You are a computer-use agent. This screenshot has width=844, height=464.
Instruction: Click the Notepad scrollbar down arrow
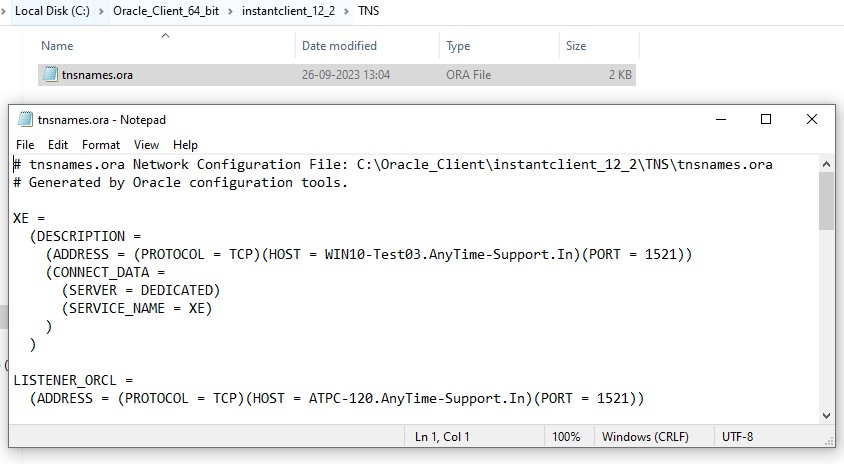click(826, 415)
